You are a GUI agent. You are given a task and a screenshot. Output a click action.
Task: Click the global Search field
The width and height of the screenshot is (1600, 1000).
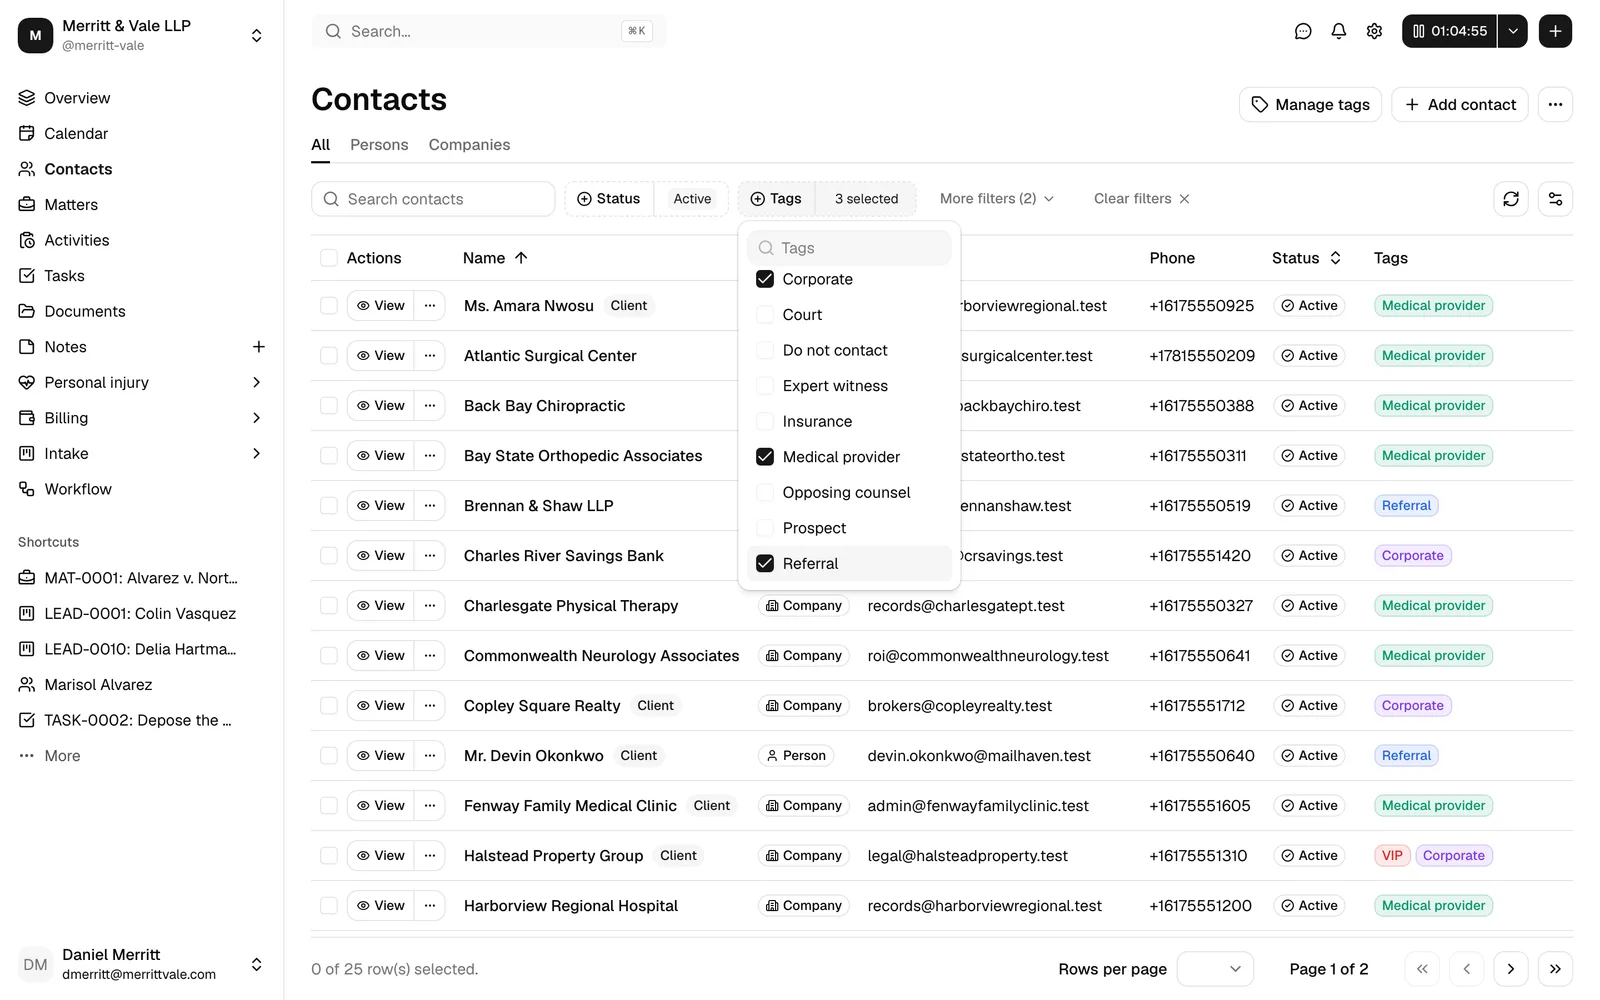pyautogui.click(x=488, y=31)
